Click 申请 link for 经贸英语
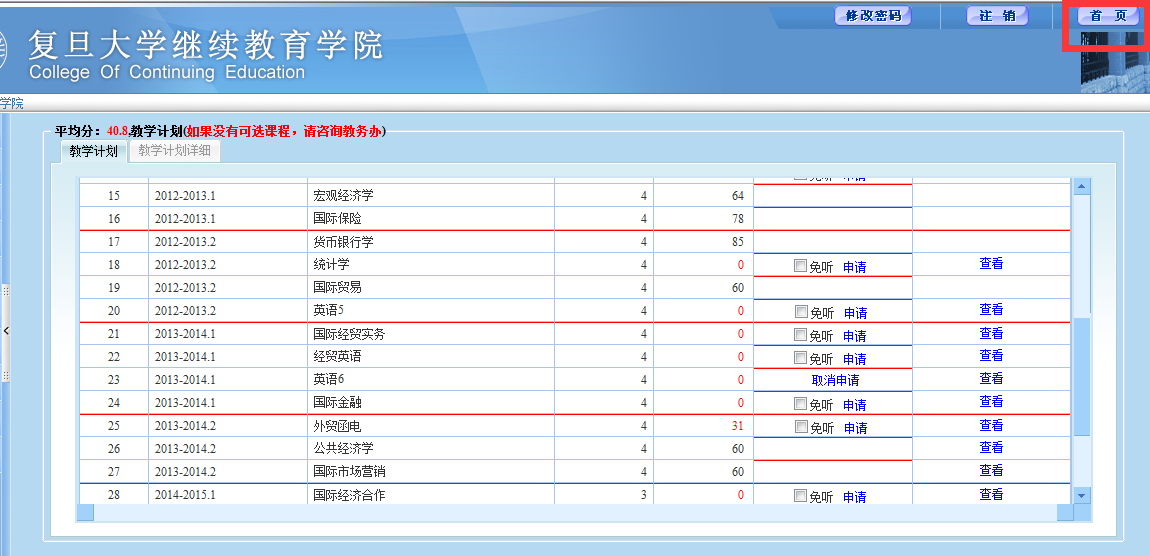The width and height of the screenshot is (1150, 556). pos(854,359)
